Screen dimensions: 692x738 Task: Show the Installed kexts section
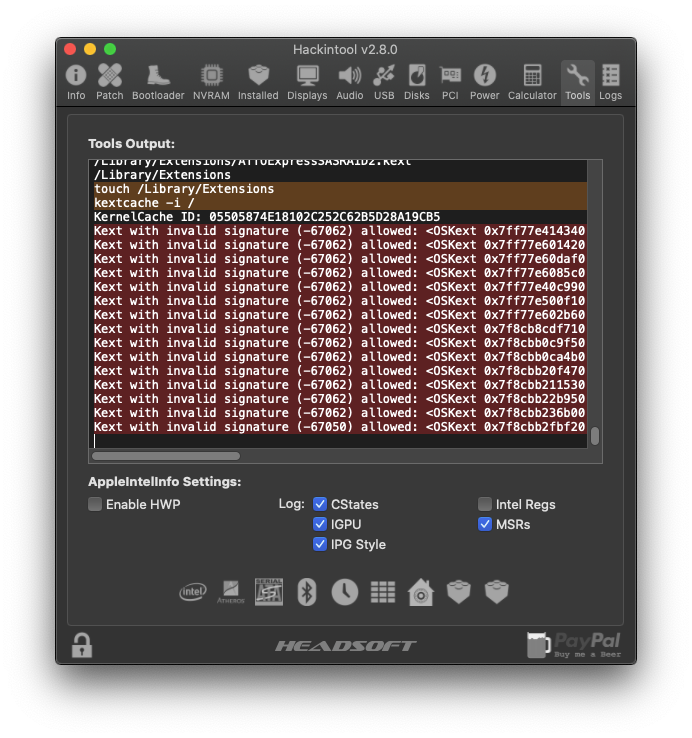pos(258,82)
